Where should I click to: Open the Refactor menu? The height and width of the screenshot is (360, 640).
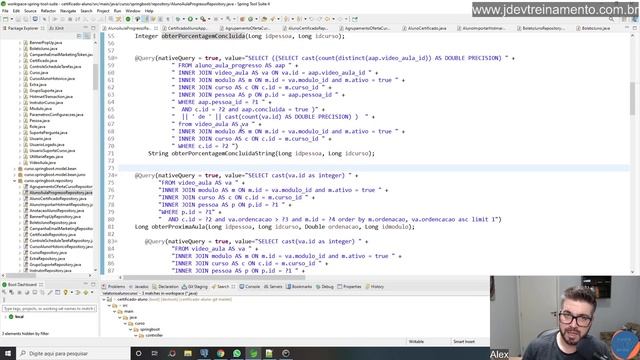pos(48,11)
